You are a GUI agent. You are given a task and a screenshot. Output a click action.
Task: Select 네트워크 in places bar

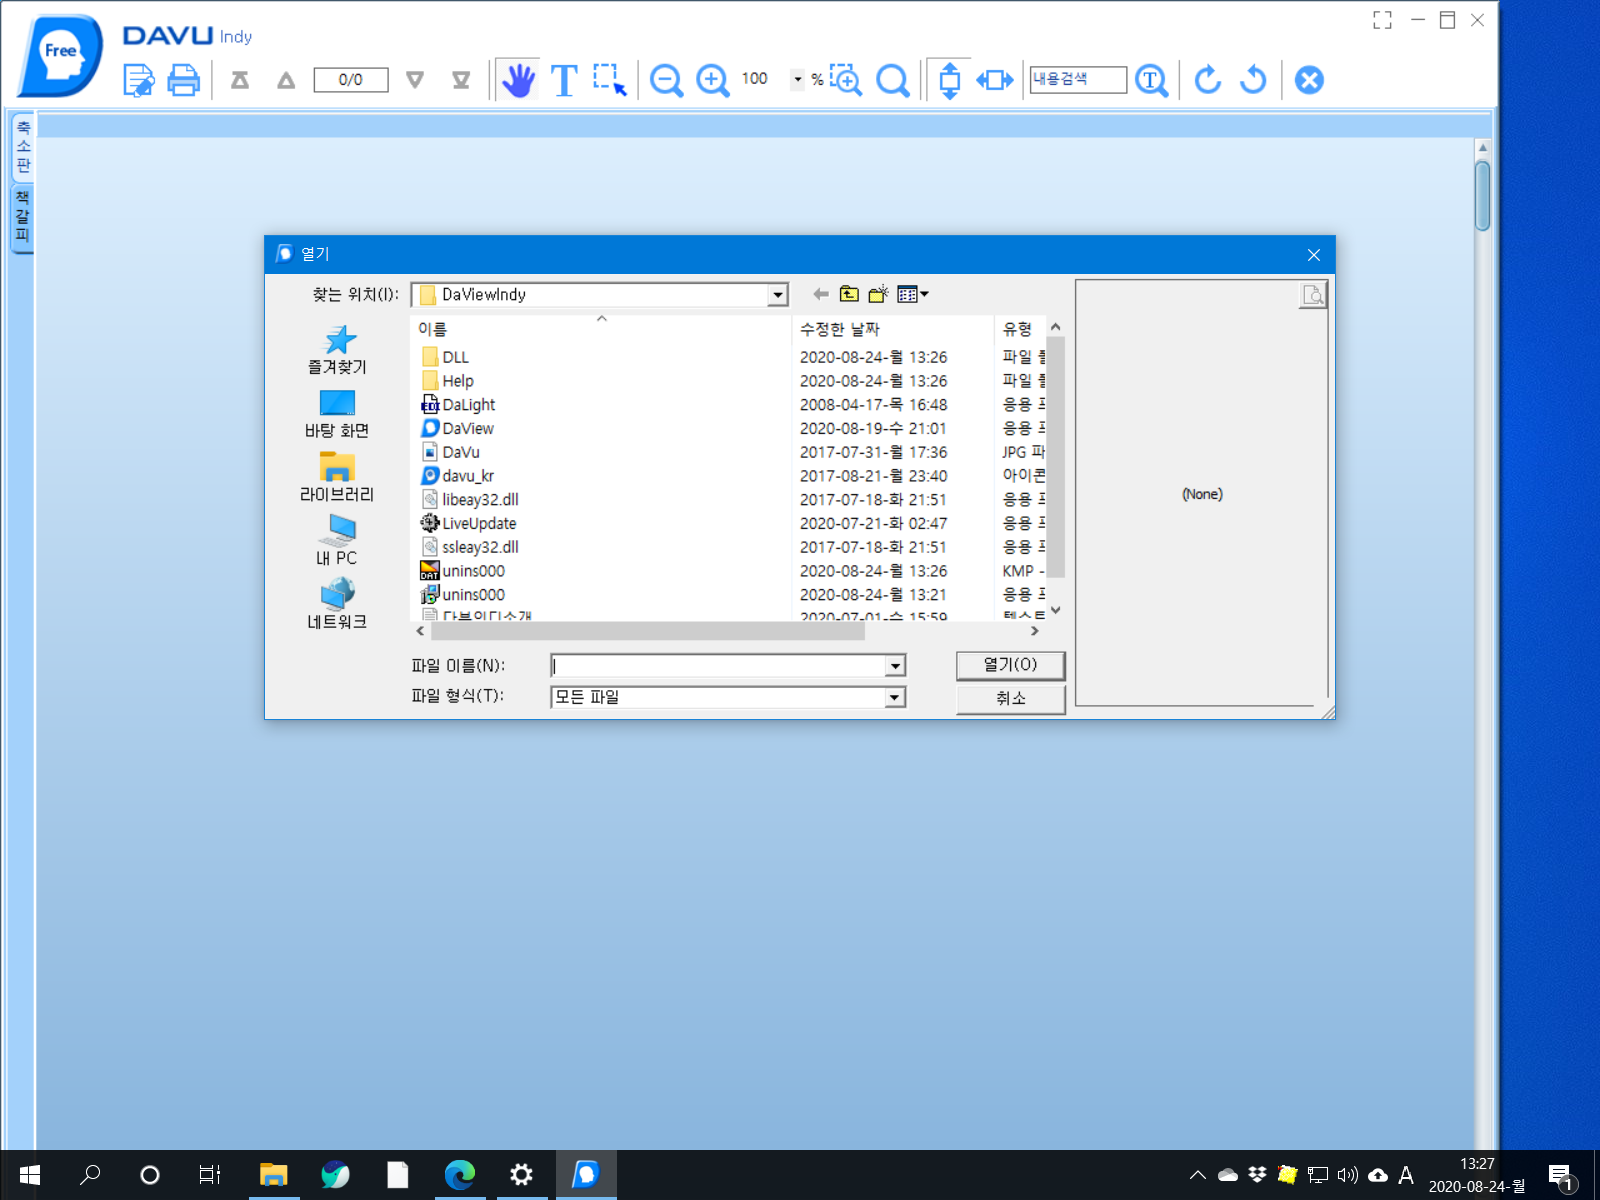pos(337,605)
